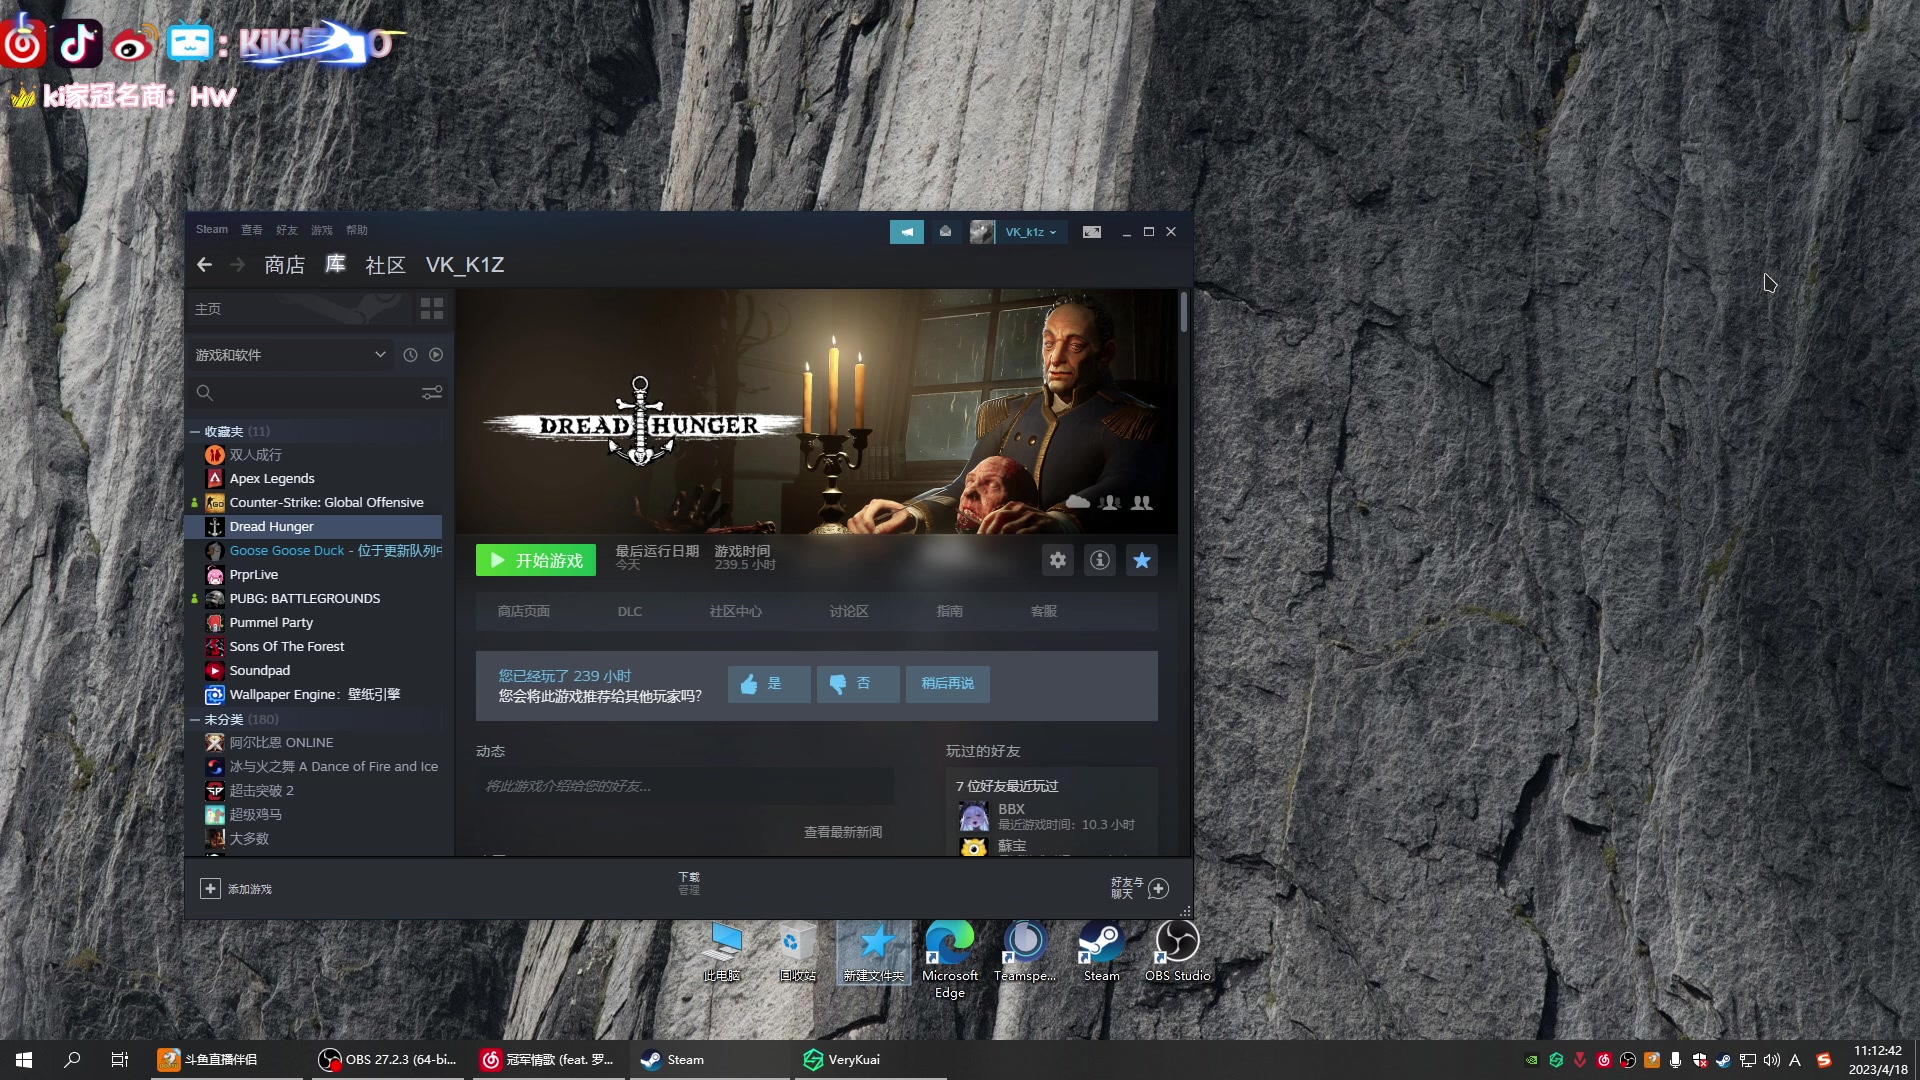Sort library by recent activity clock icon
Image resolution: width=1920 pixels, height=1080 pixels.
click(410, 355)
